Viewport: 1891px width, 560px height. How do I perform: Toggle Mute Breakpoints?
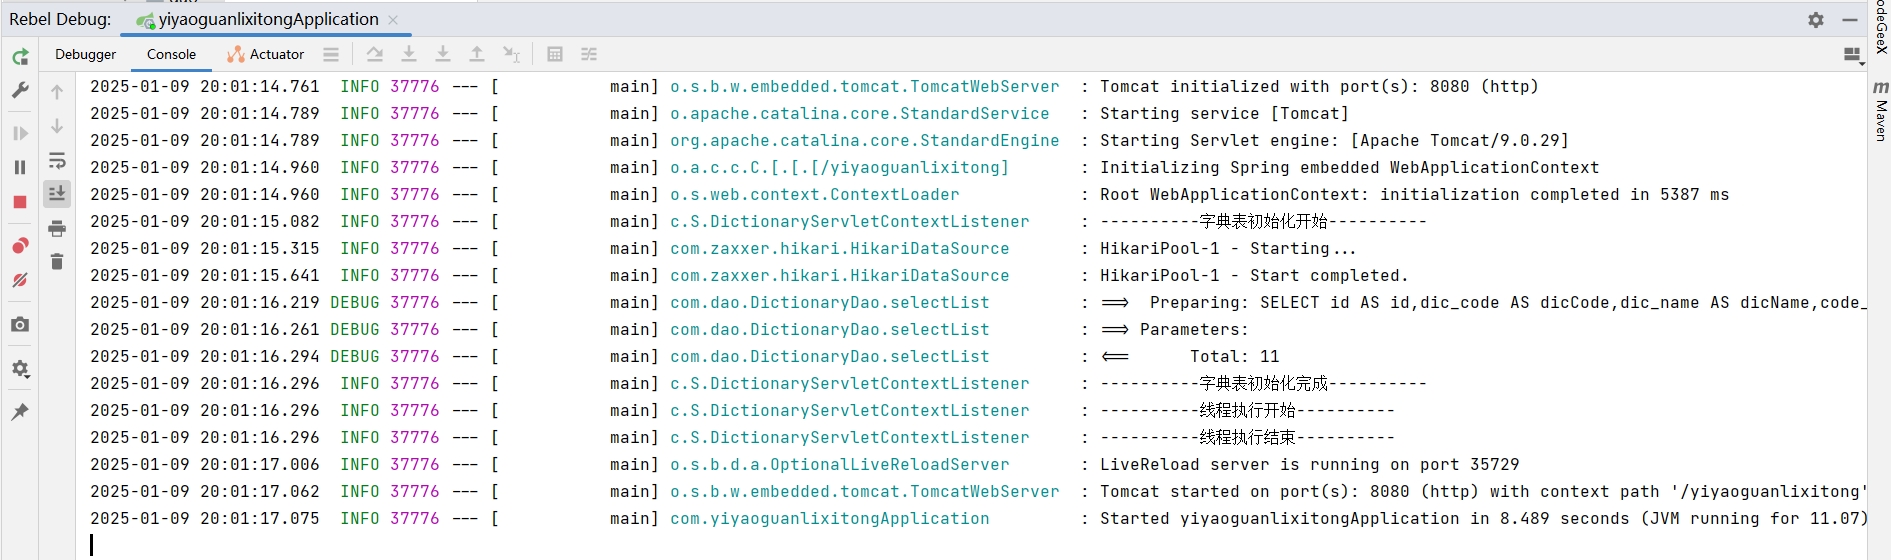(20, 281)
